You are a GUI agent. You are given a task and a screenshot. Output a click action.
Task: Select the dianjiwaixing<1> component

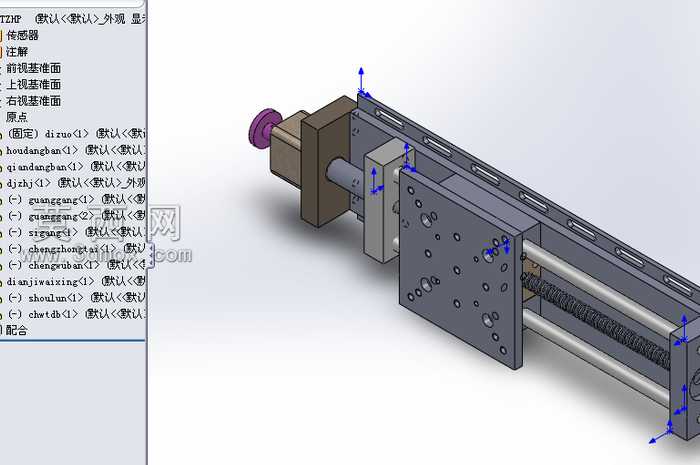tap(76, 282)
